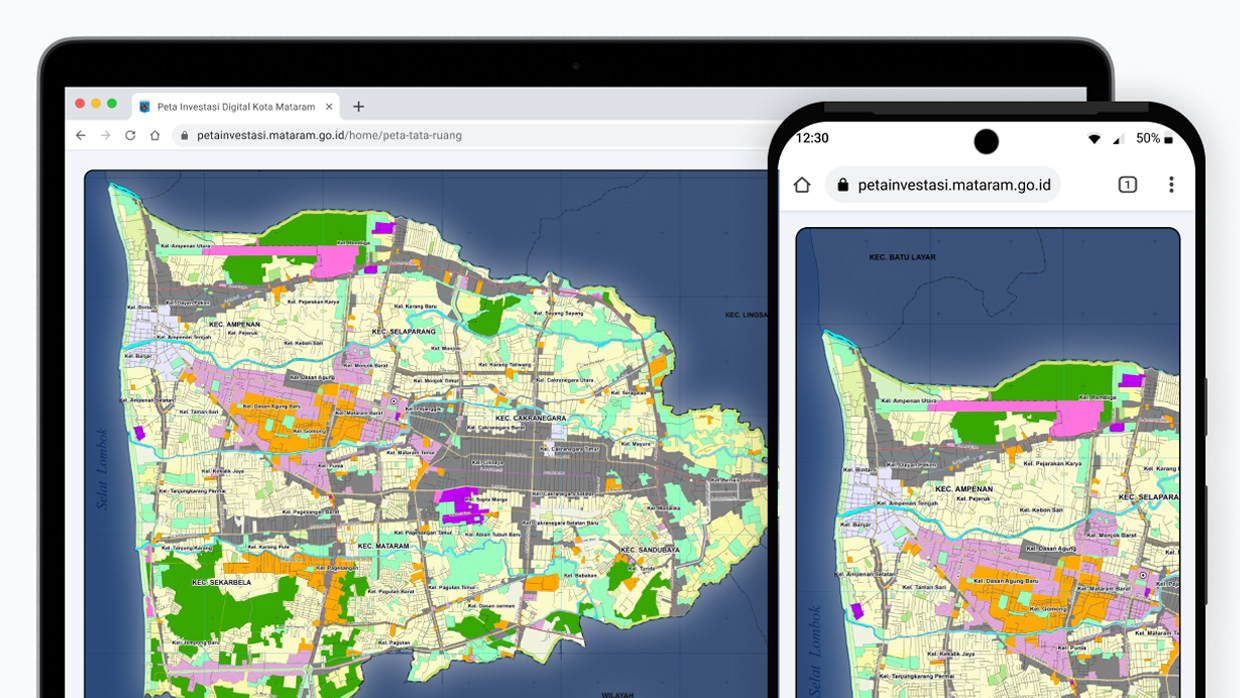1240x698 pixels.
Task: Open the tab switcher showing 1 tab
Action: pos(1127,184)
